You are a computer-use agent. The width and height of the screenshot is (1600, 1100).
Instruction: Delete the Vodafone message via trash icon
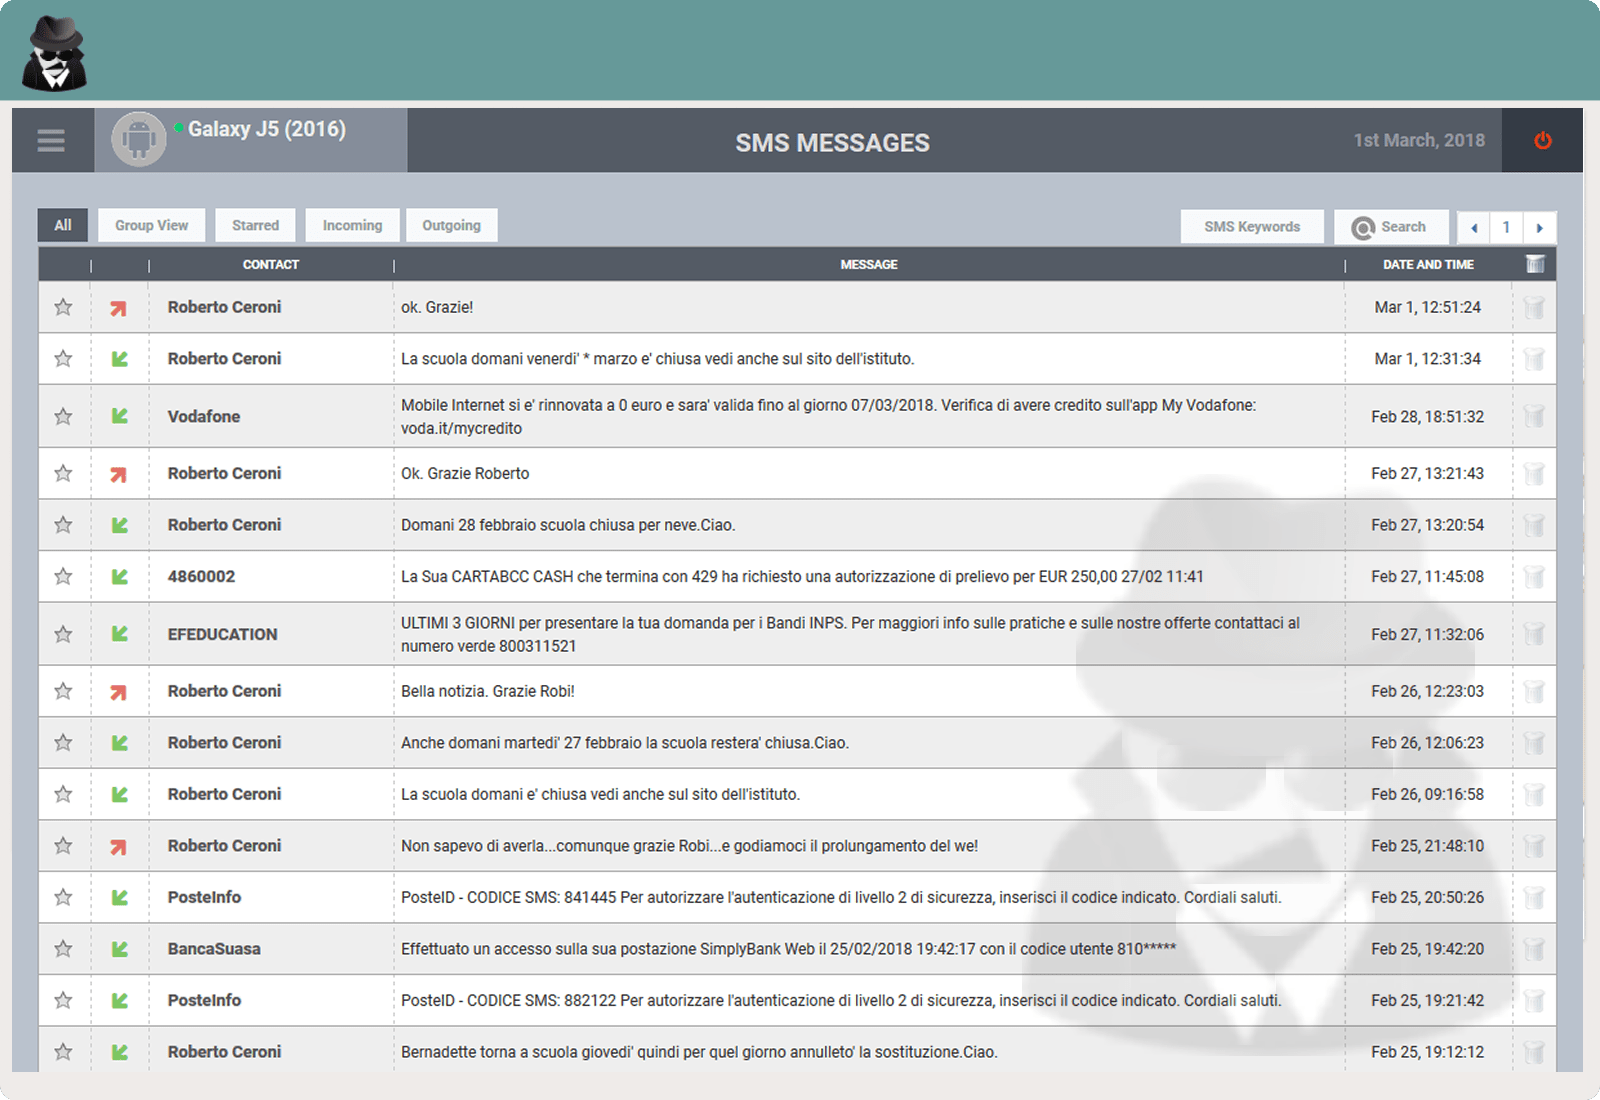1534,417
